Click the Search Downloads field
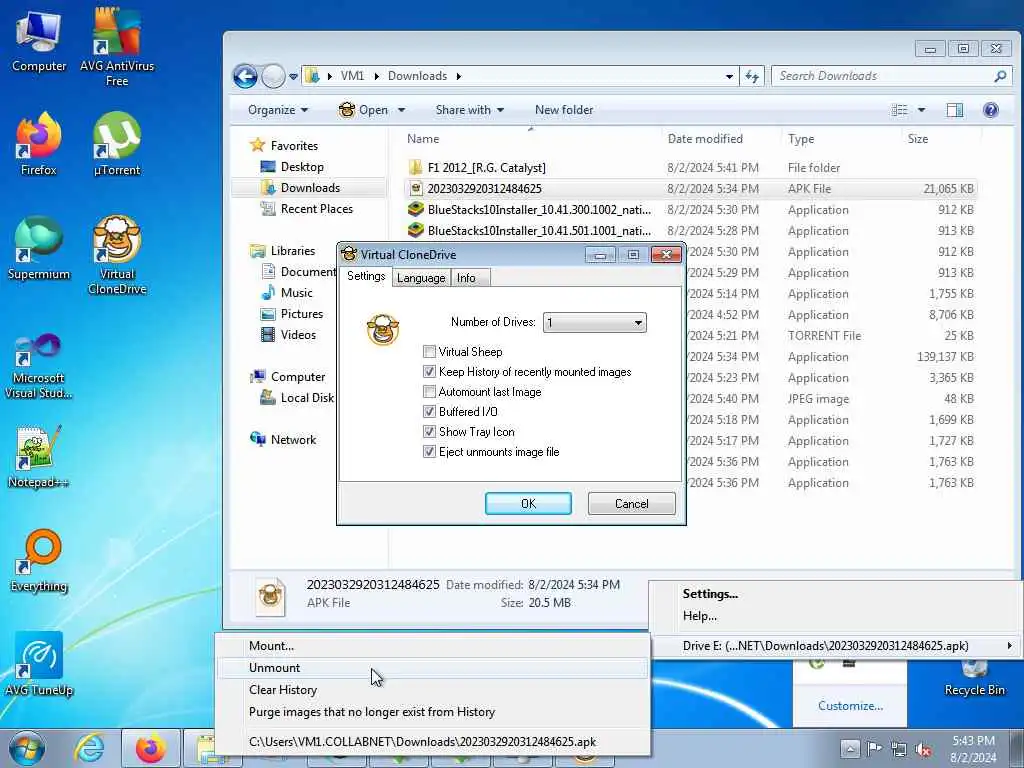This screenshot has width=1024, height=768. click(890, 76)
